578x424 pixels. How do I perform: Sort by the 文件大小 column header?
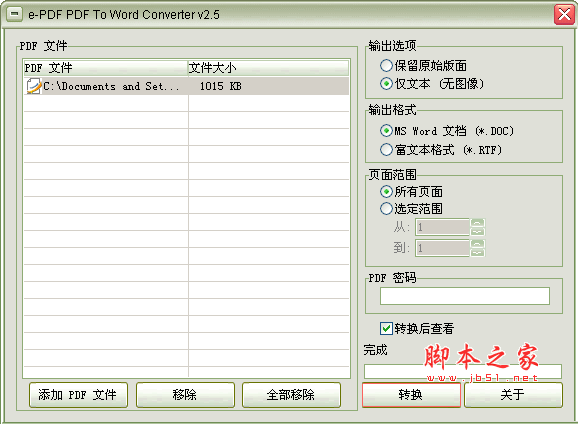pos(268,68)
